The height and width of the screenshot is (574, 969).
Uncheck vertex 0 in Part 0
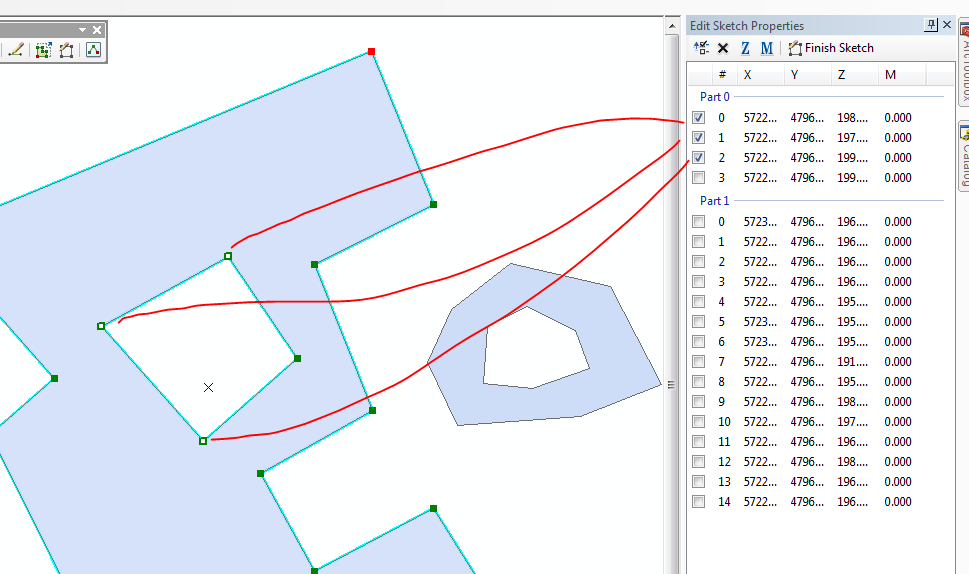coord(698,117)
